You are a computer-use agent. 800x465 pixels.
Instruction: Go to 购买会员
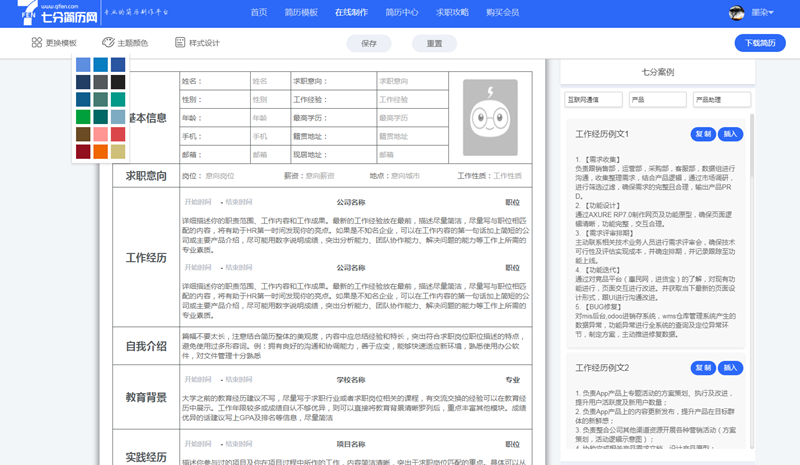(502, 12)
